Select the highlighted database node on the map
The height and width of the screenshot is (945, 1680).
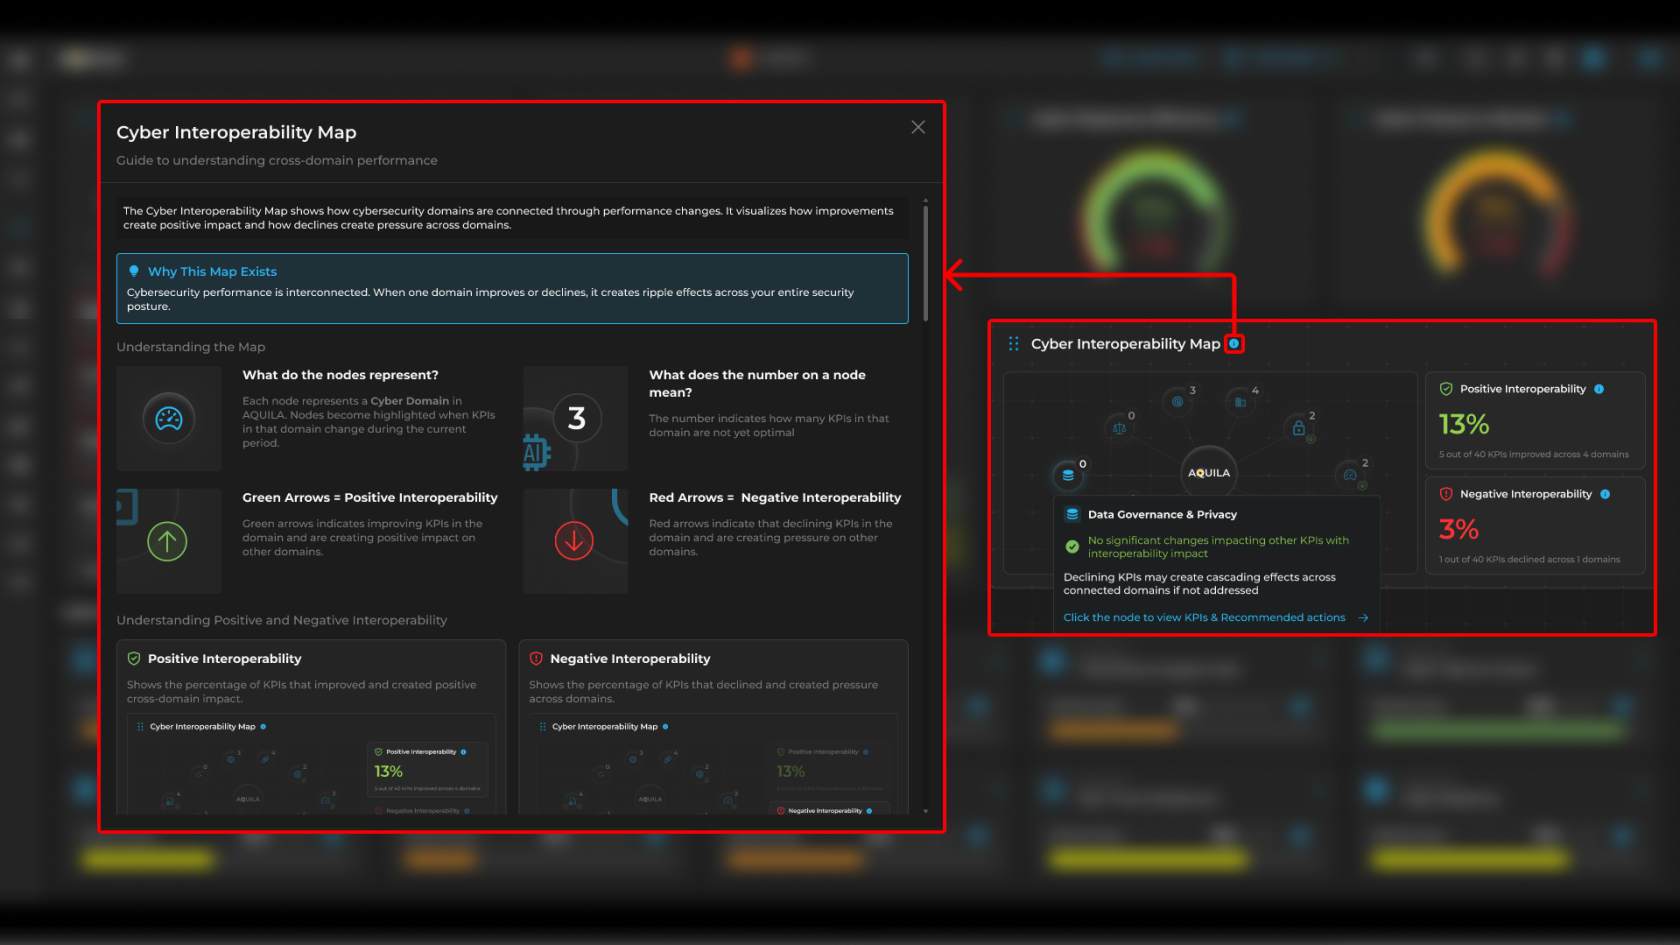click(1068, 475)
